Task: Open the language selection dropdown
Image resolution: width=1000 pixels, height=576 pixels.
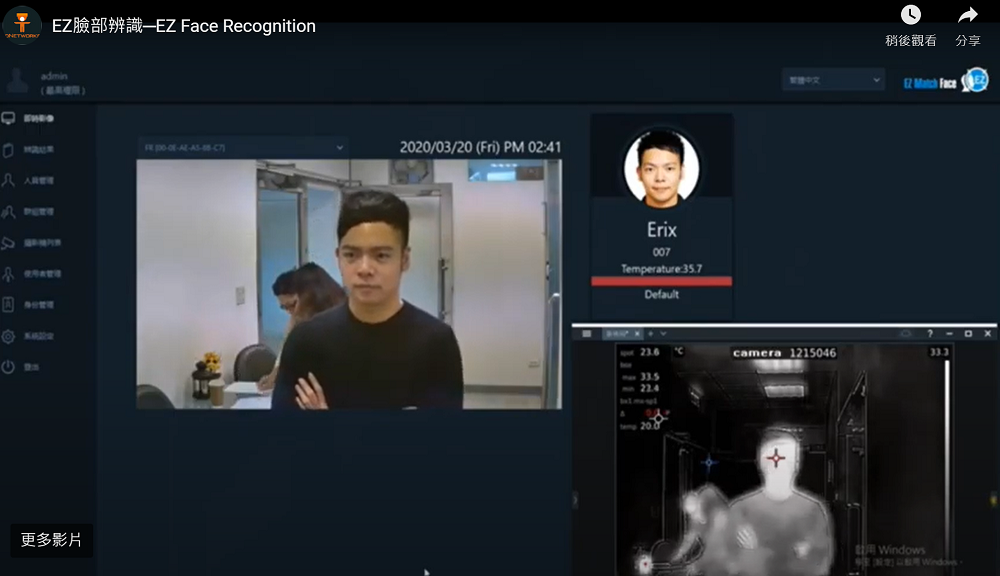Action: click(x=833, y=80)
